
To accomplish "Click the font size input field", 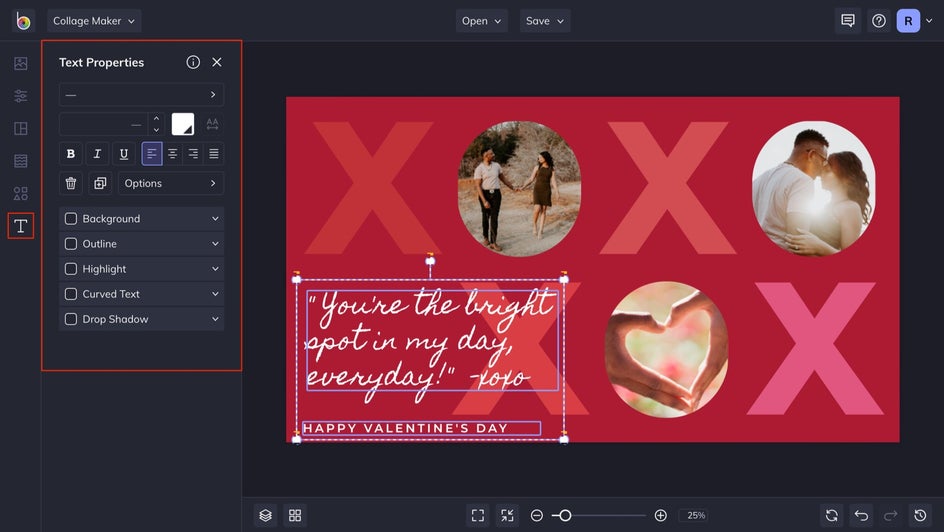I will 103,125.
